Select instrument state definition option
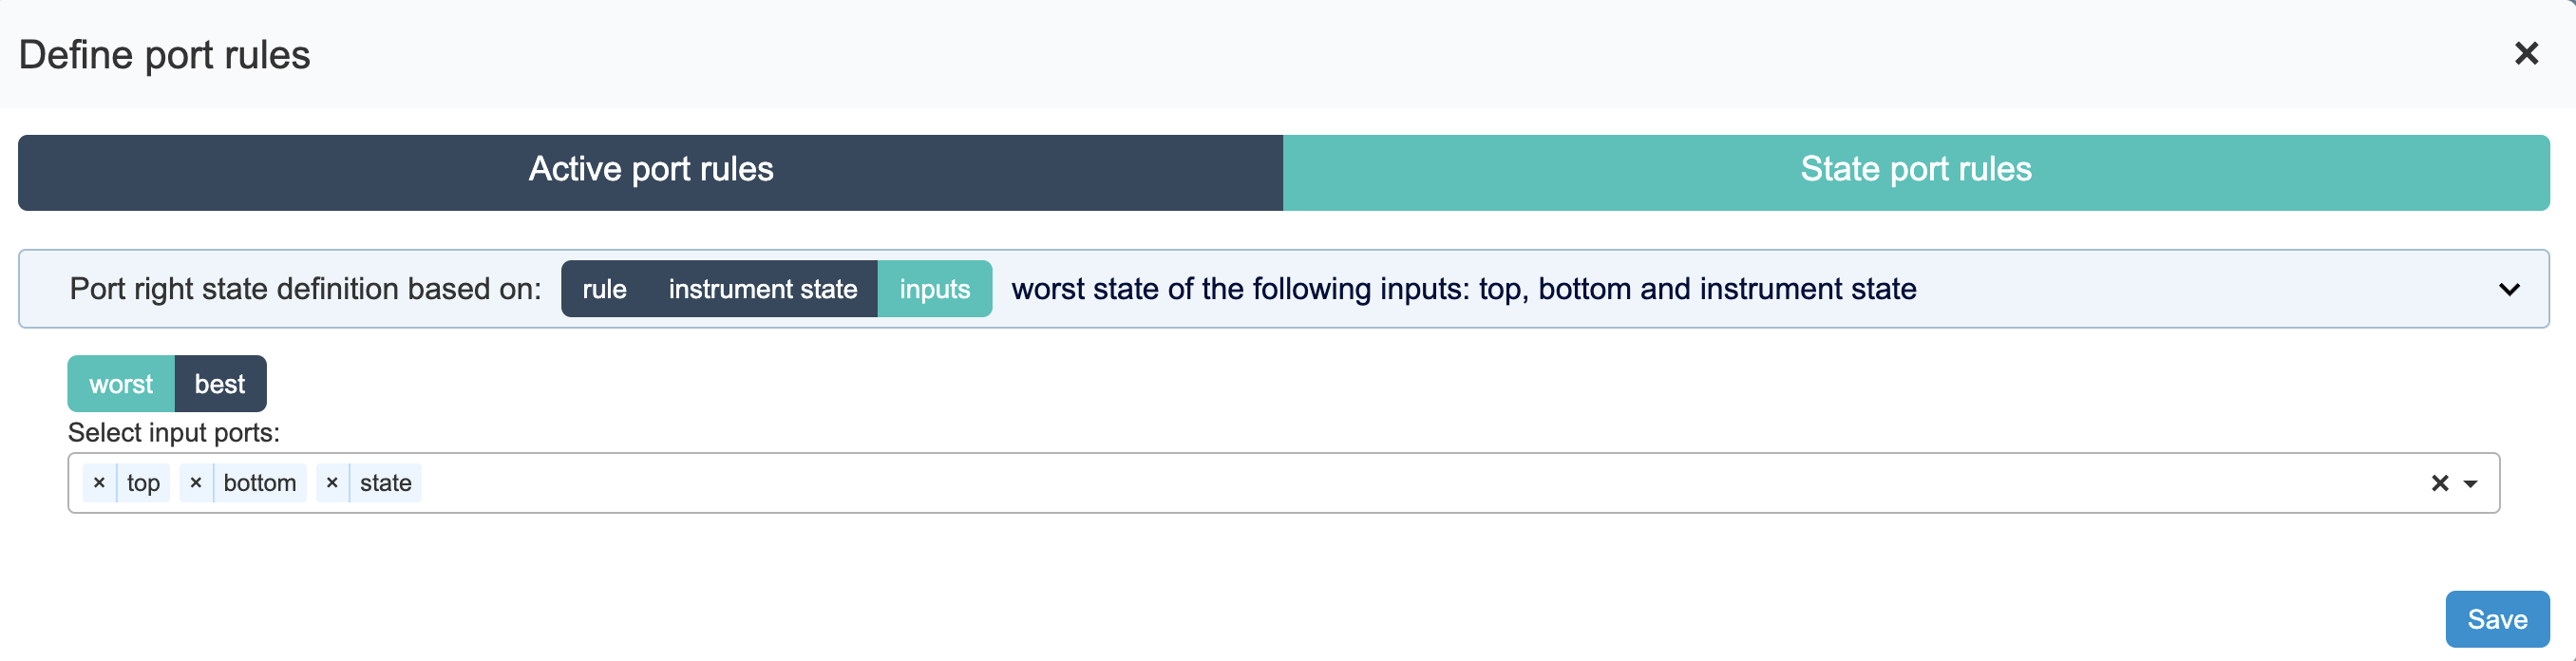Screen dimensions: 2576x661 pyautogui.click(x=762, y=289)
